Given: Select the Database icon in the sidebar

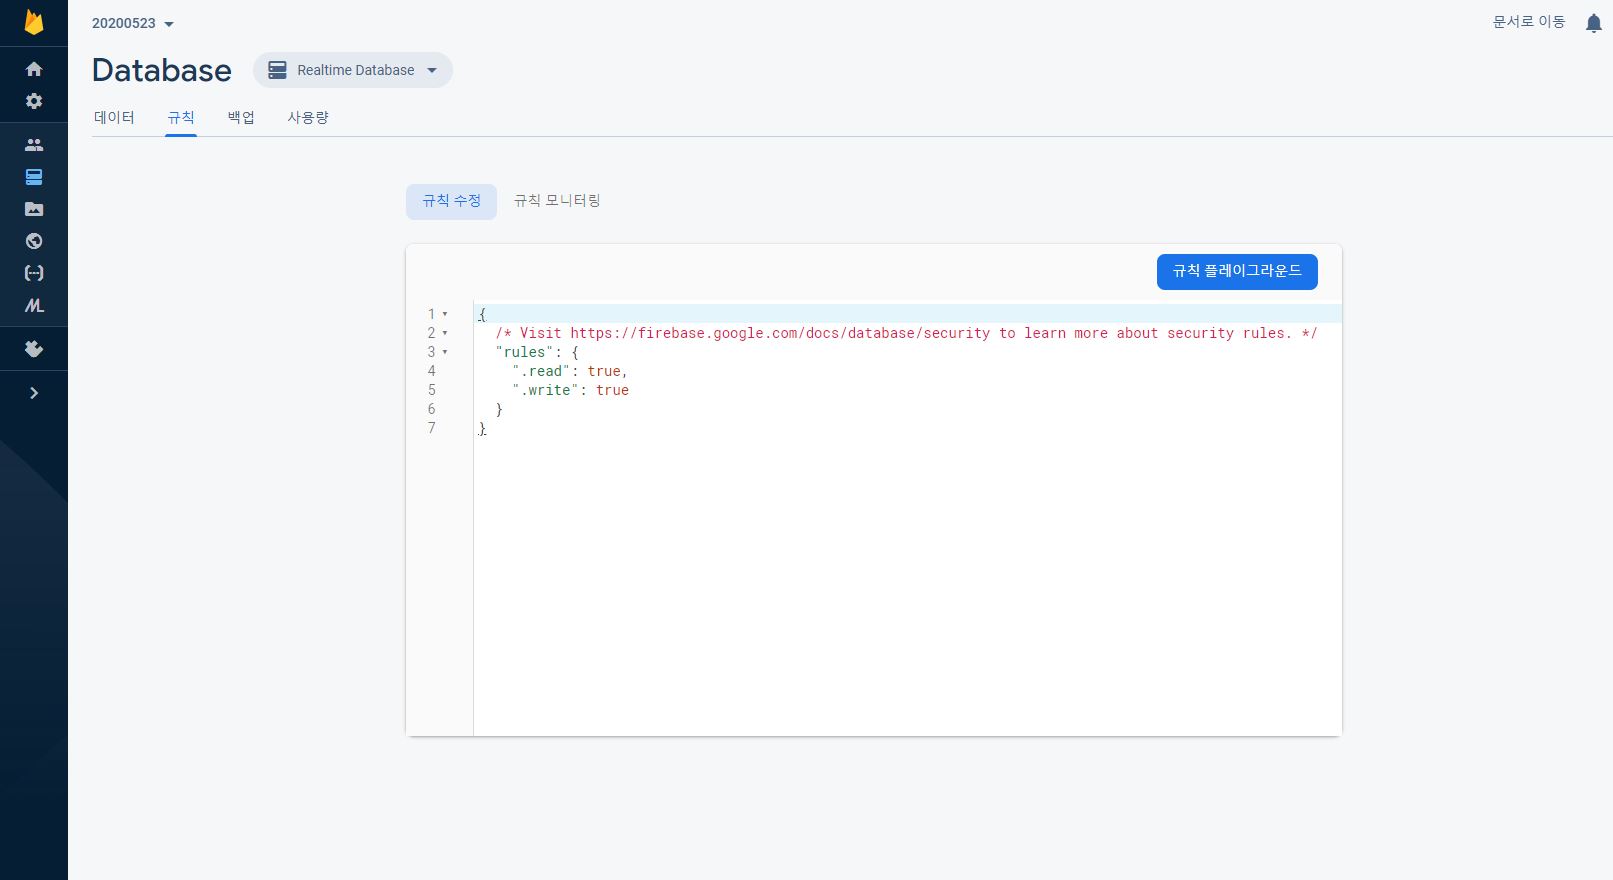Looking at the screenshot, I should 34,177.
